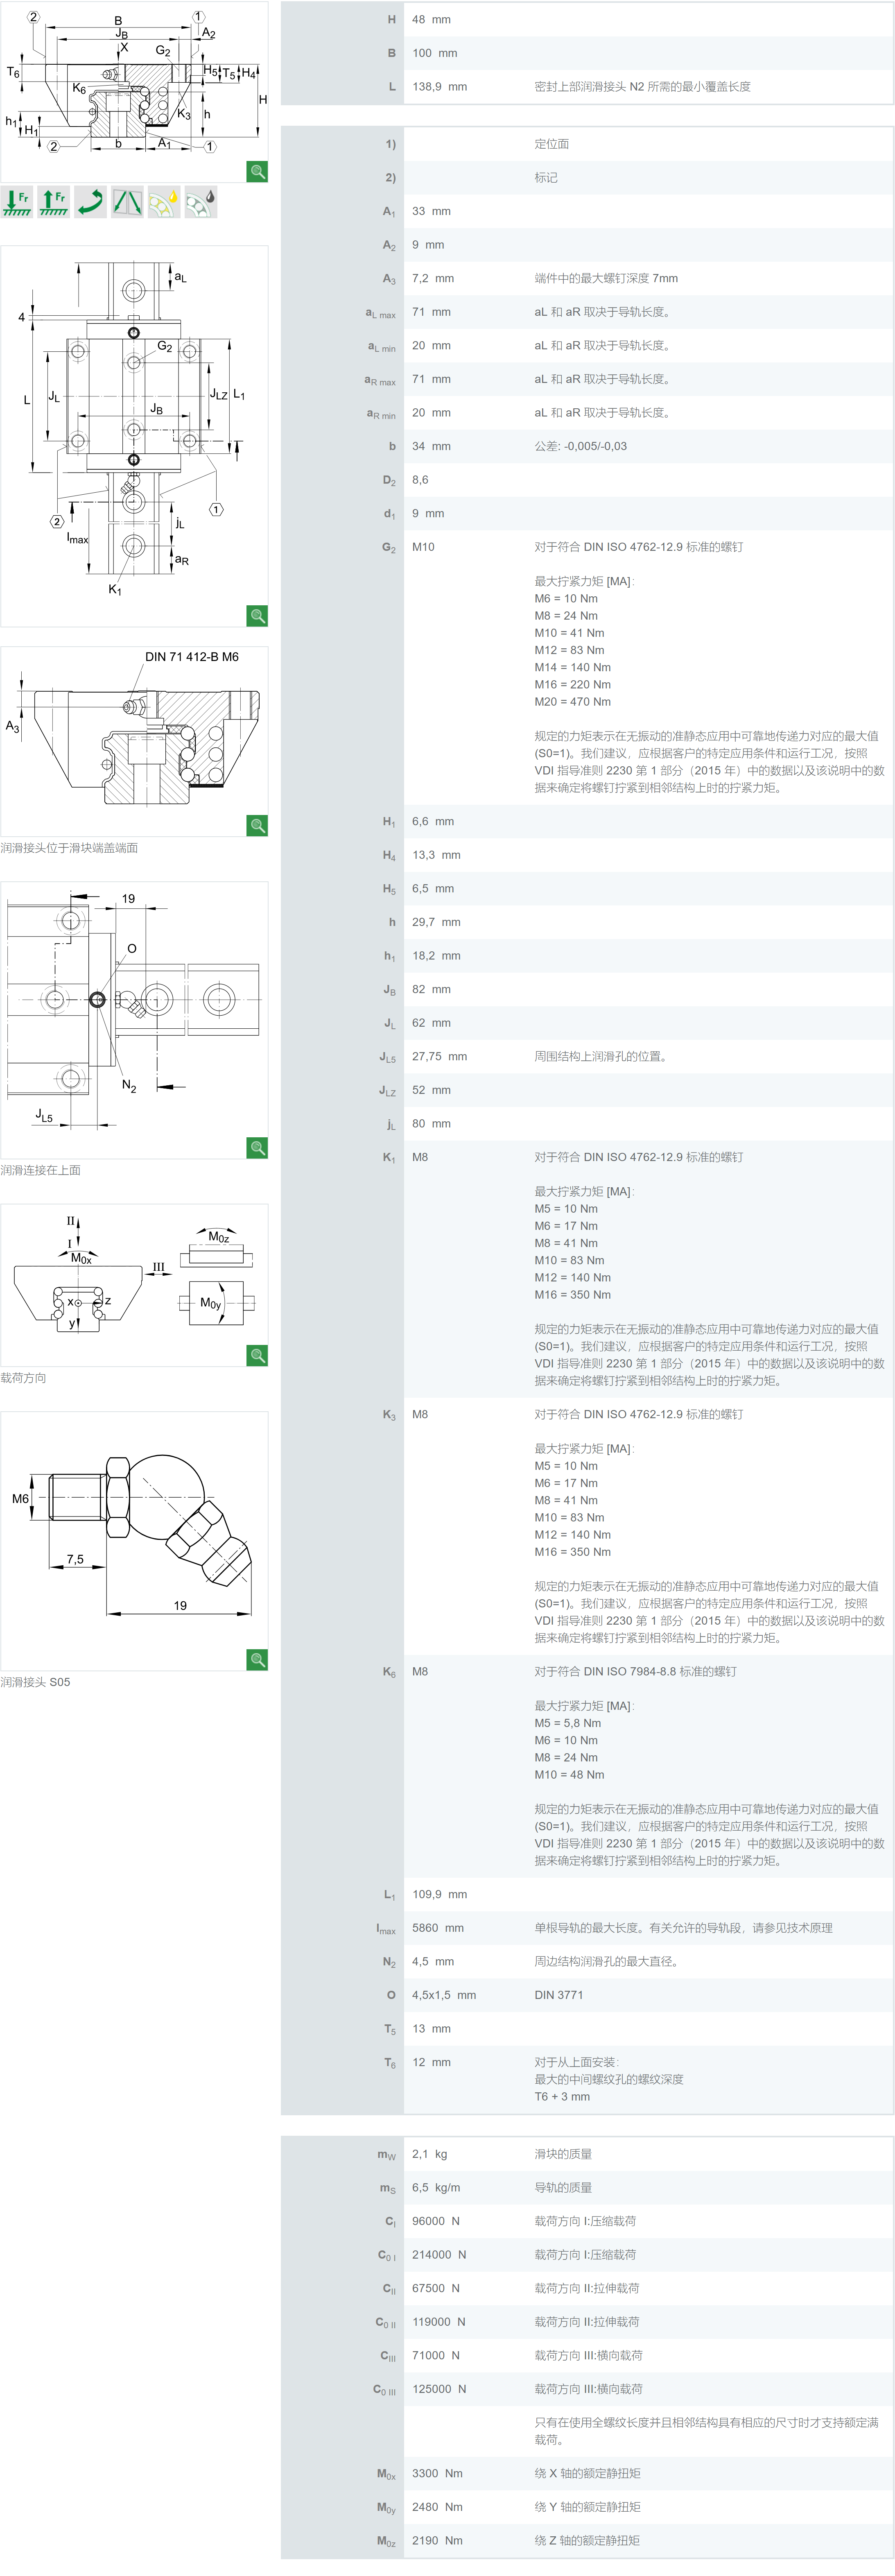Click the M0y value 2480 Nm
This screenshot has width=895, height=2576.
tap(437, 2507)
